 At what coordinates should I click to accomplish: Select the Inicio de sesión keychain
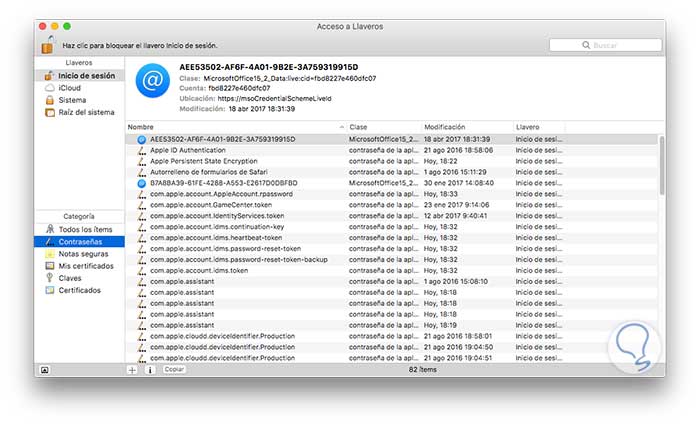coord(80,75)
